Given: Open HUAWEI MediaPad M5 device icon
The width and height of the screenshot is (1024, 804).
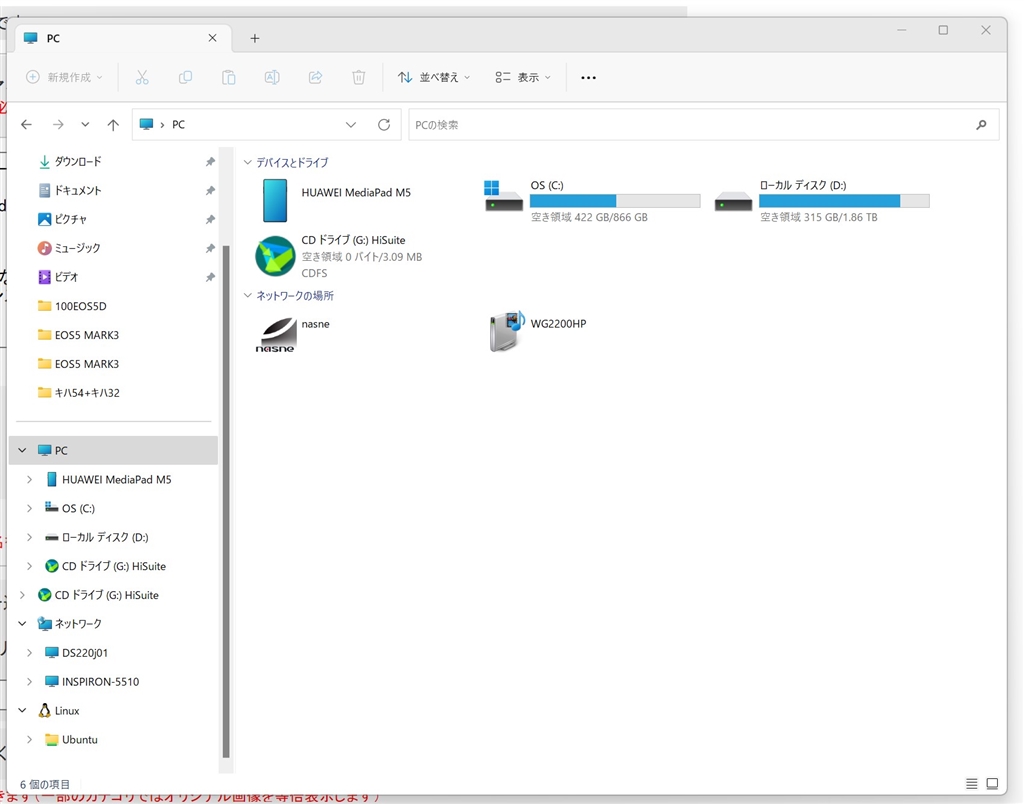Looking at the screenshot, I should [275, 201].
